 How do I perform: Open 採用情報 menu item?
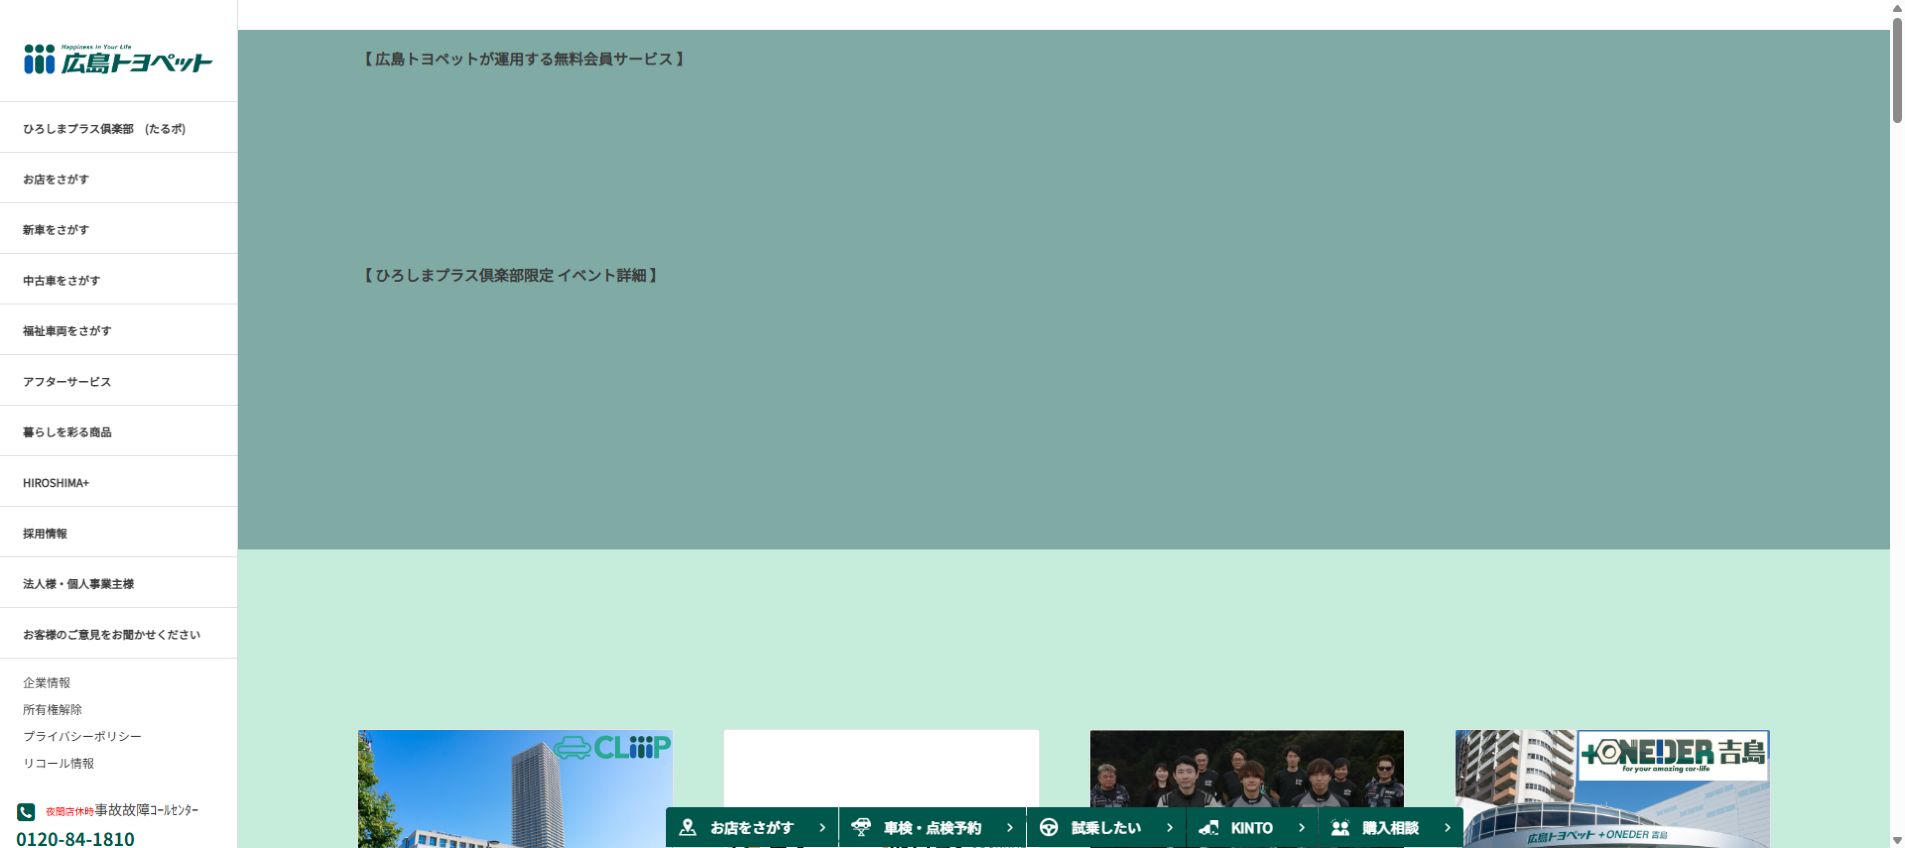pos(118,533)
